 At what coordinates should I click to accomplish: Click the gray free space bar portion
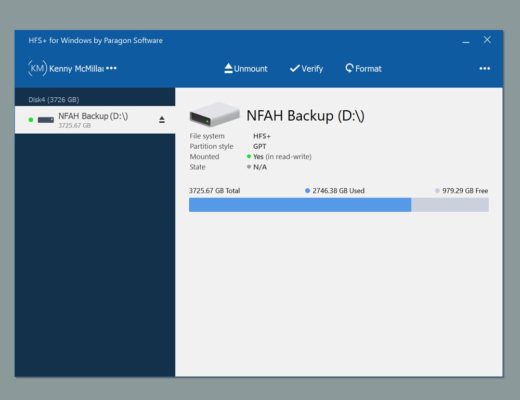pos(450,205)
